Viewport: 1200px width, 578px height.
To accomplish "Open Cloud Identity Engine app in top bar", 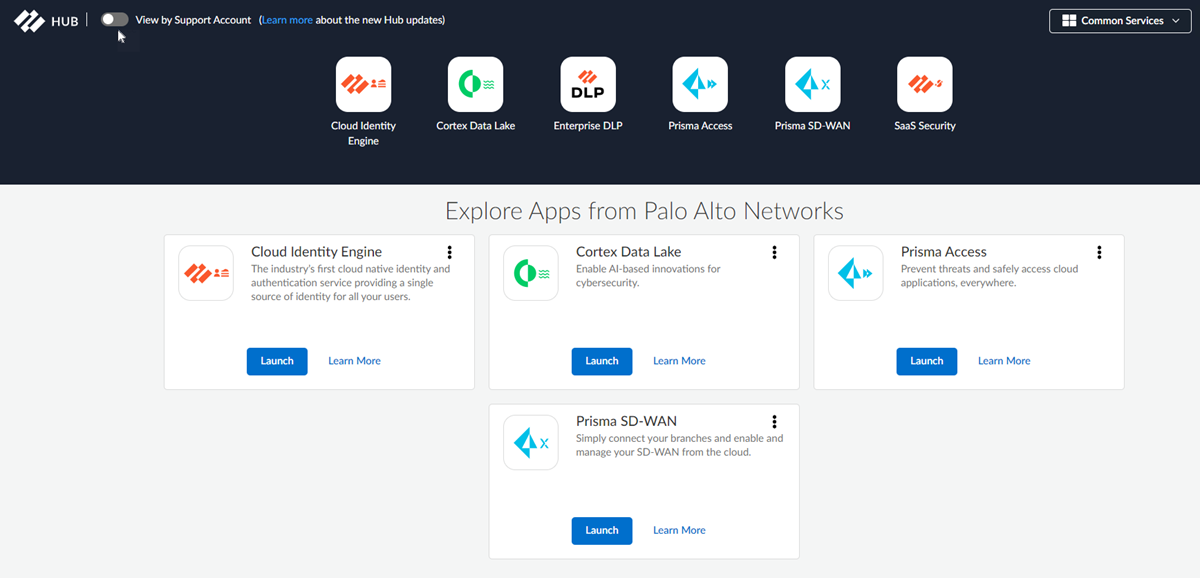I will [363, 84].
